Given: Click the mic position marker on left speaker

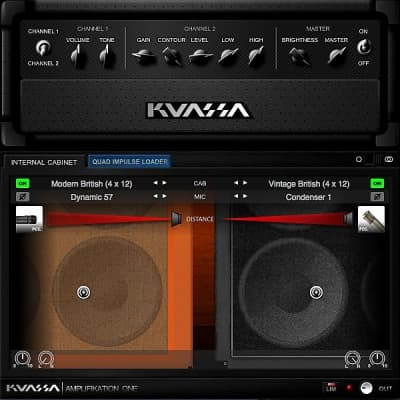Looking at the screenshot, I should [x=83, y=292].
